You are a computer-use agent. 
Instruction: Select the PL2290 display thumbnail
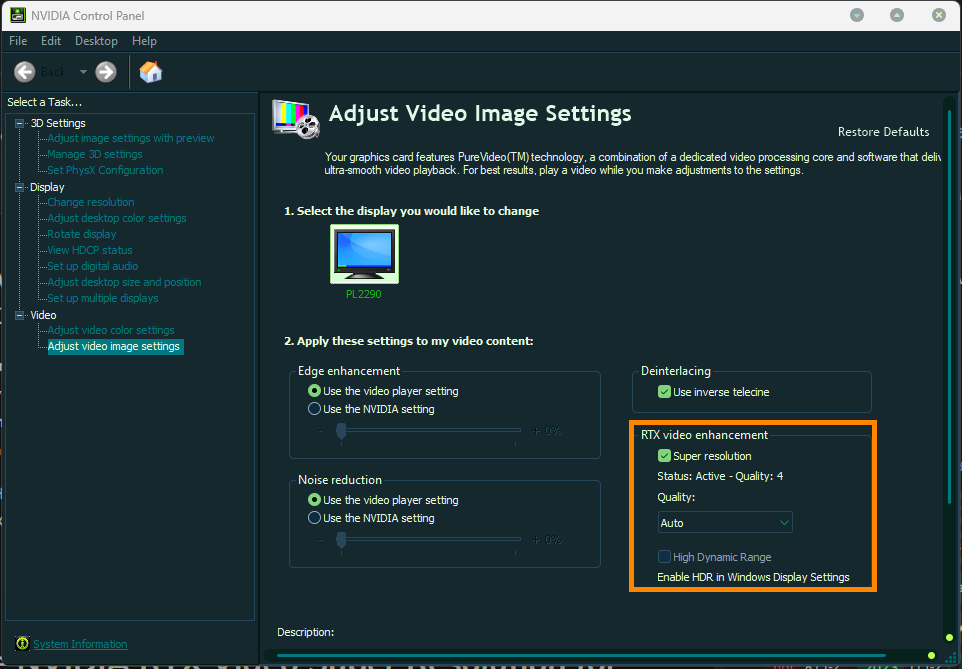click(x=364, y=253)
